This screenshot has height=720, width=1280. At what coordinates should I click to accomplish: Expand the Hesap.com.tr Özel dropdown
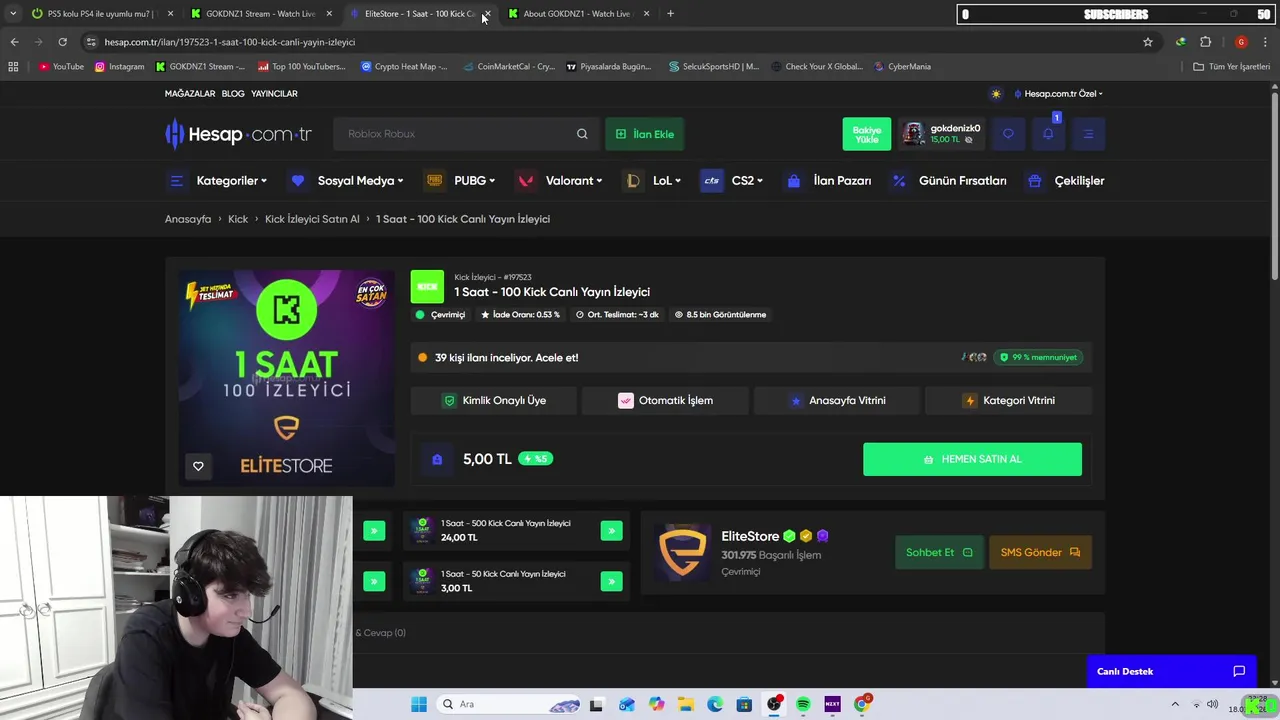[x=1059, y=94]
